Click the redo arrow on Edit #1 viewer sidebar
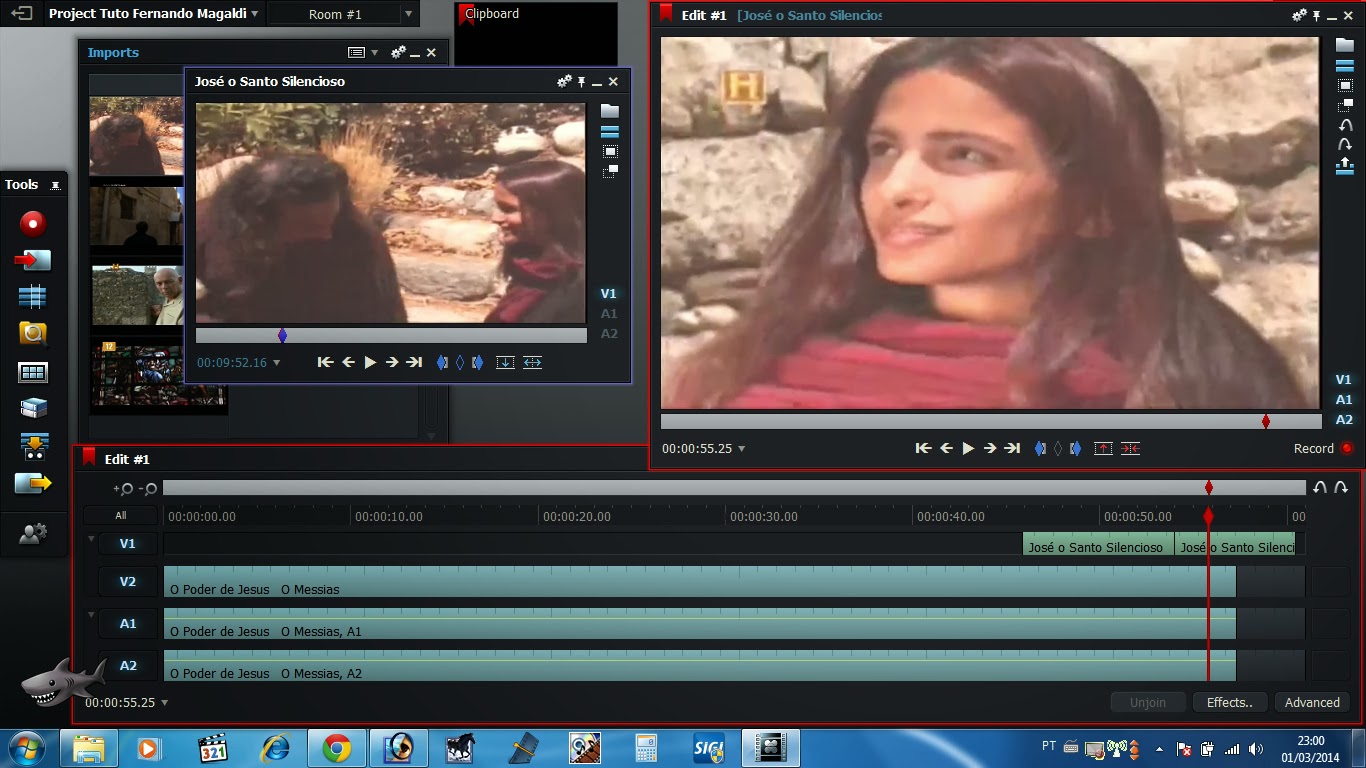1366x768 pixels. point(1345,145)
